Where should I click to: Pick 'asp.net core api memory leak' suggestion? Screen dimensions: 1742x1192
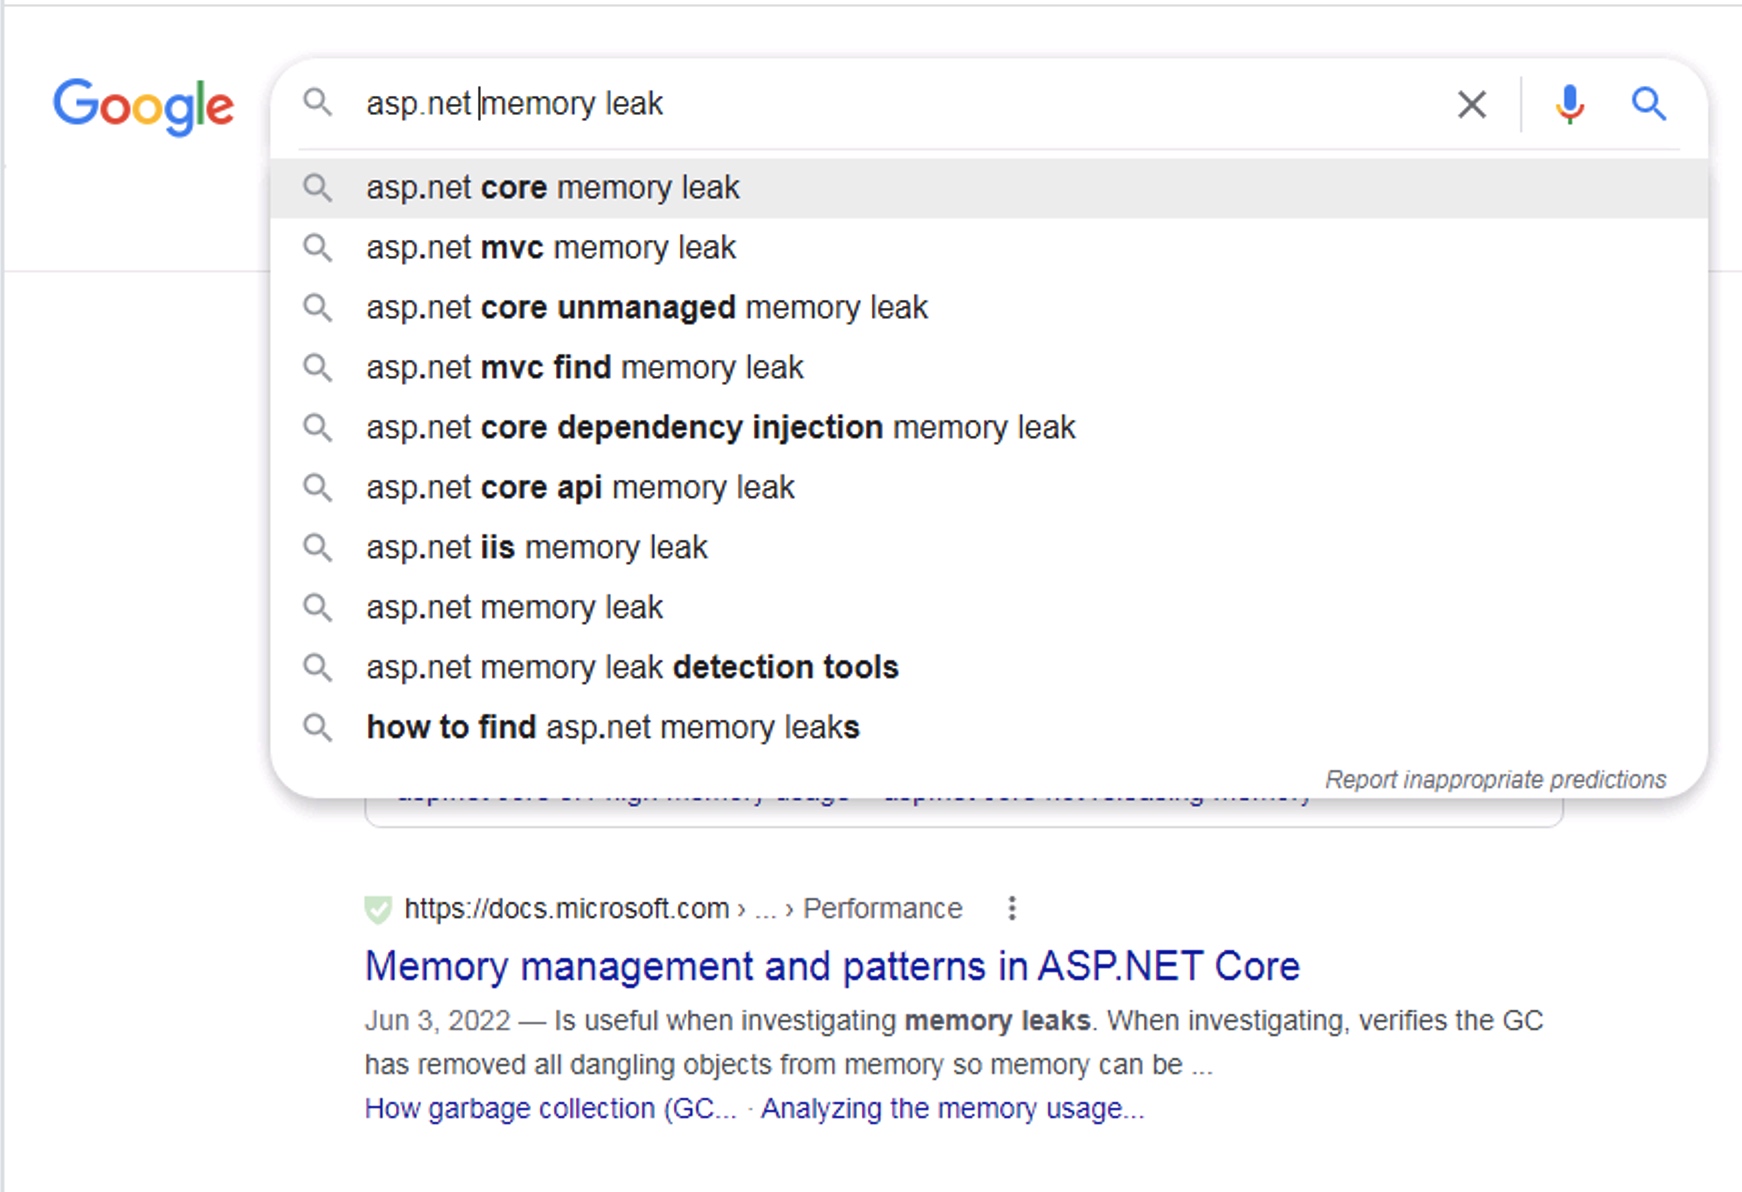tap(989, 488)
